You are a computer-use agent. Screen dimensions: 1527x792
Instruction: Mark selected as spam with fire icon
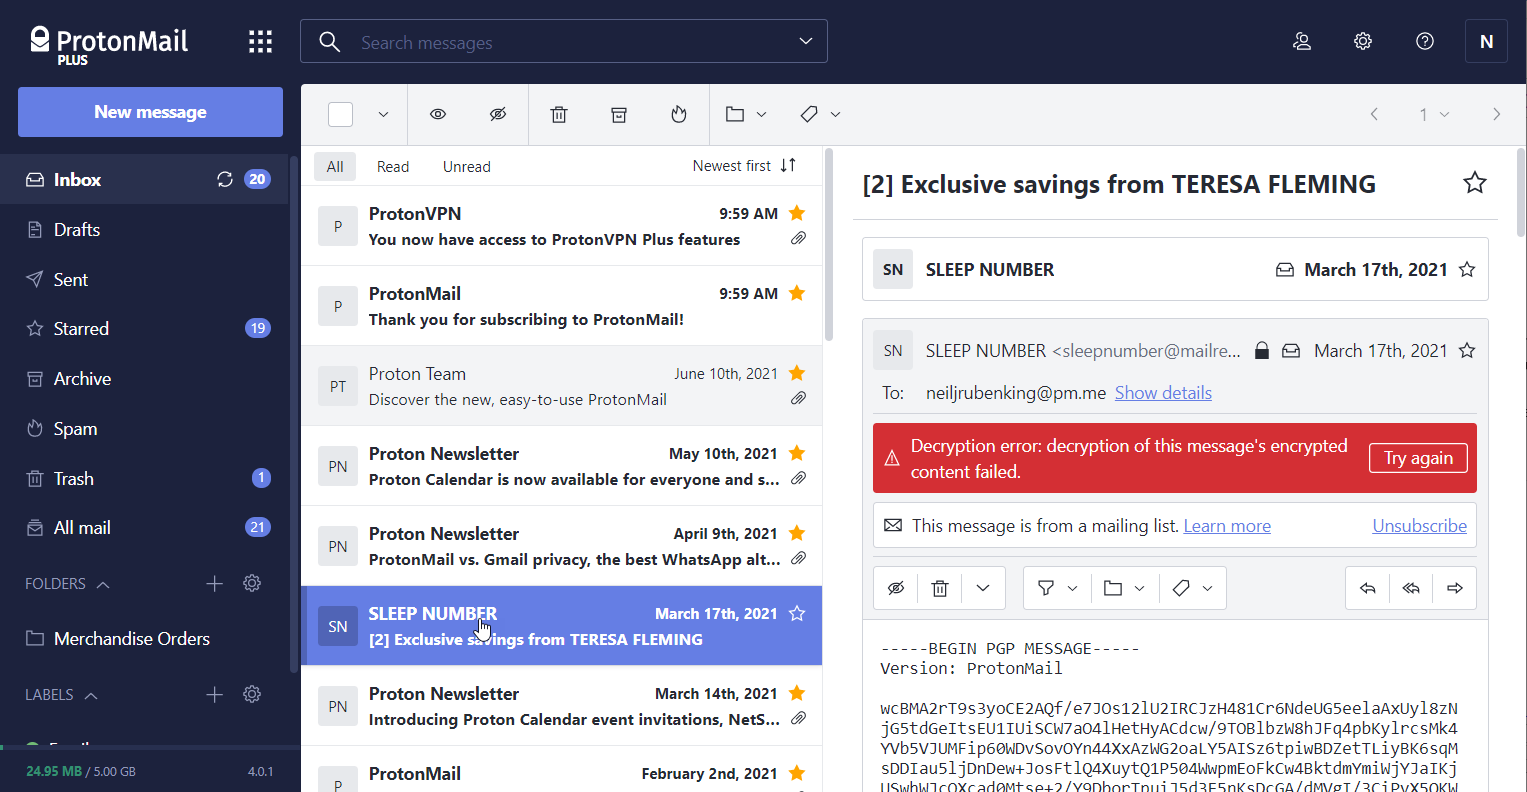(679, 115)
